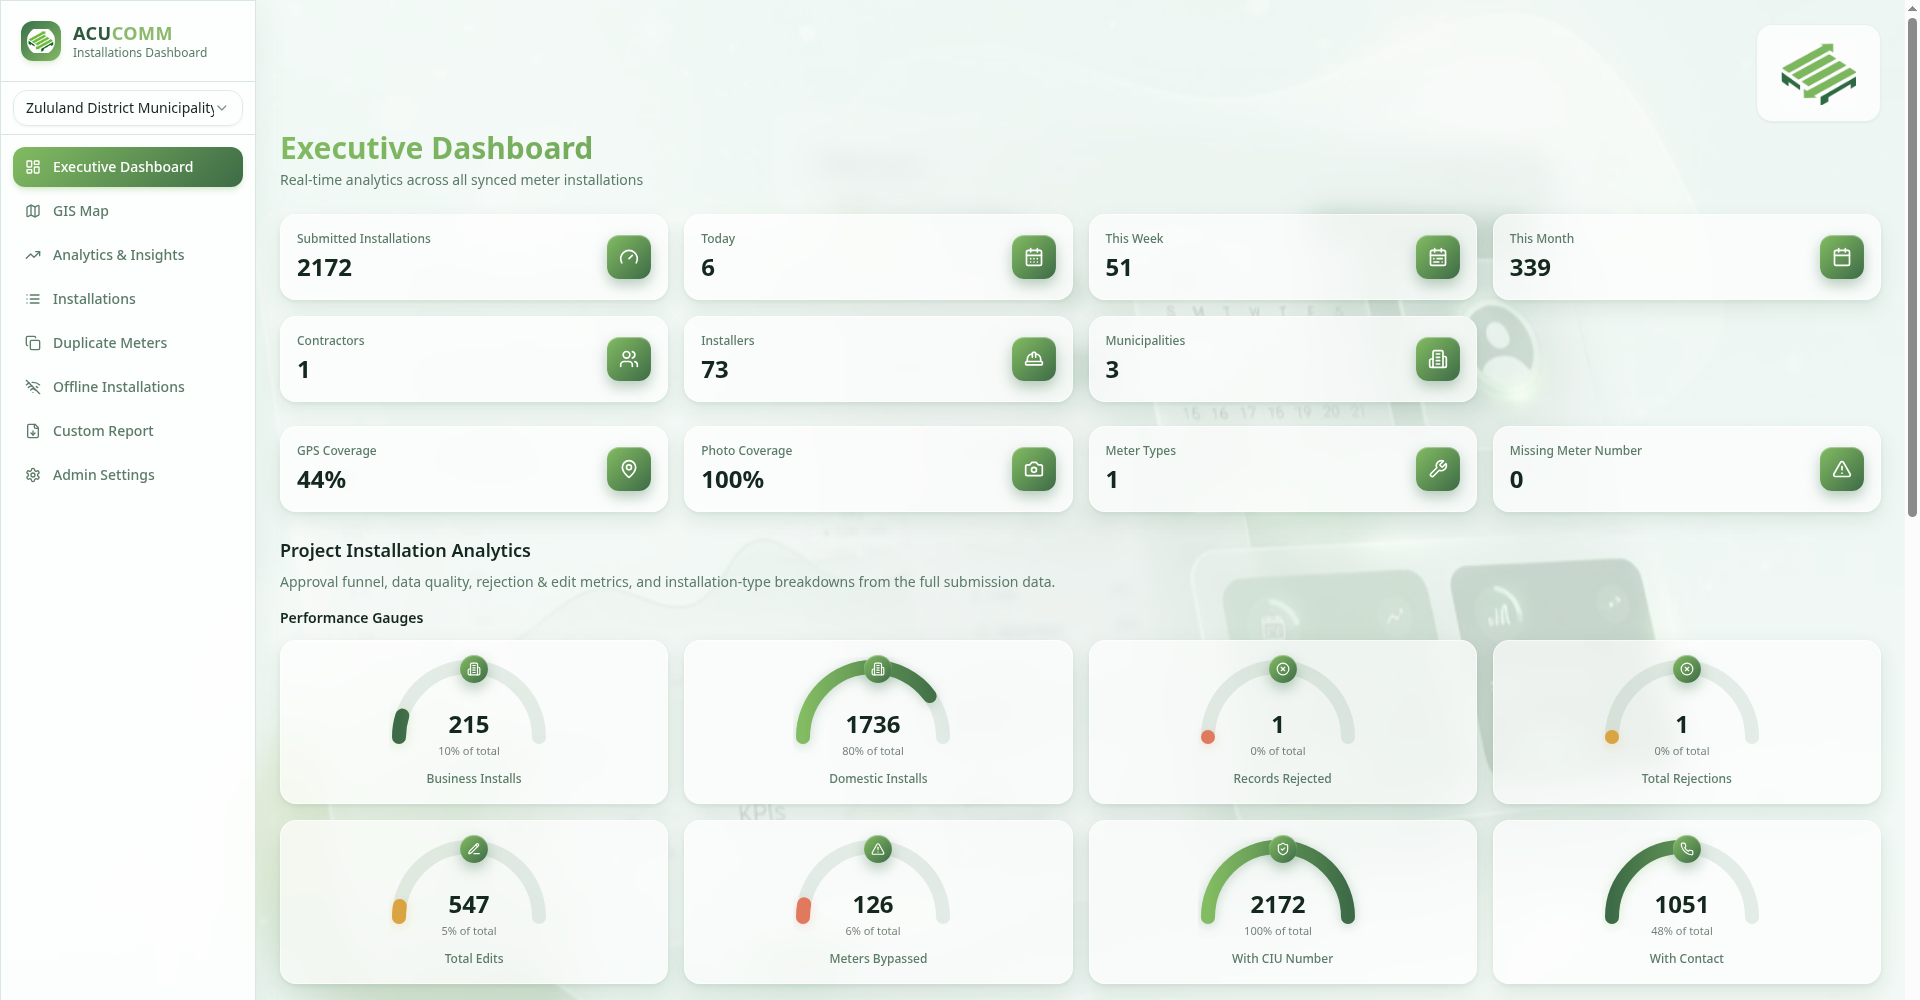The height and width of the screenshot is (1000, 1920).
Task: Click the large ACUCOMM logo tile at top right
Action: click(1818, 73)
